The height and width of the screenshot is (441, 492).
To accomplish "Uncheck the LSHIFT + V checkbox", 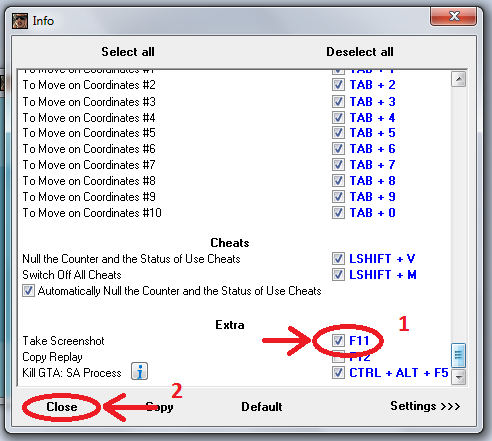I will [x=338, y=259].
